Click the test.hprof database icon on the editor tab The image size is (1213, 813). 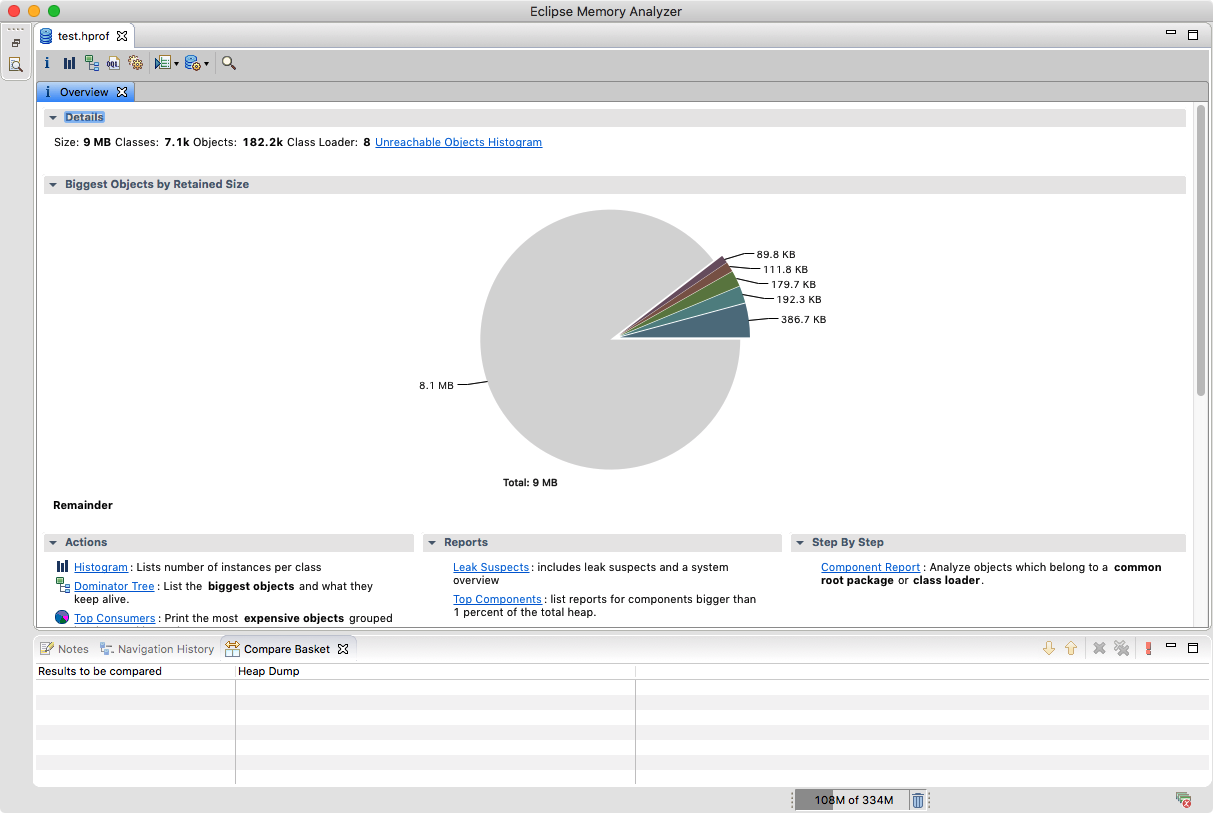(46, 36)
